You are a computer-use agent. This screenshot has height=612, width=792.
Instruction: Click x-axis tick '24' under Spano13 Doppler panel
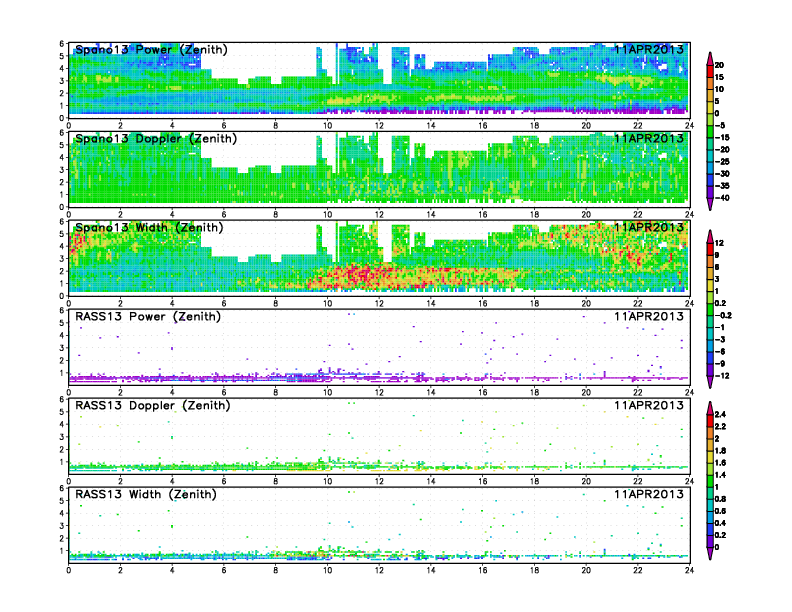(x=689, y=214)
